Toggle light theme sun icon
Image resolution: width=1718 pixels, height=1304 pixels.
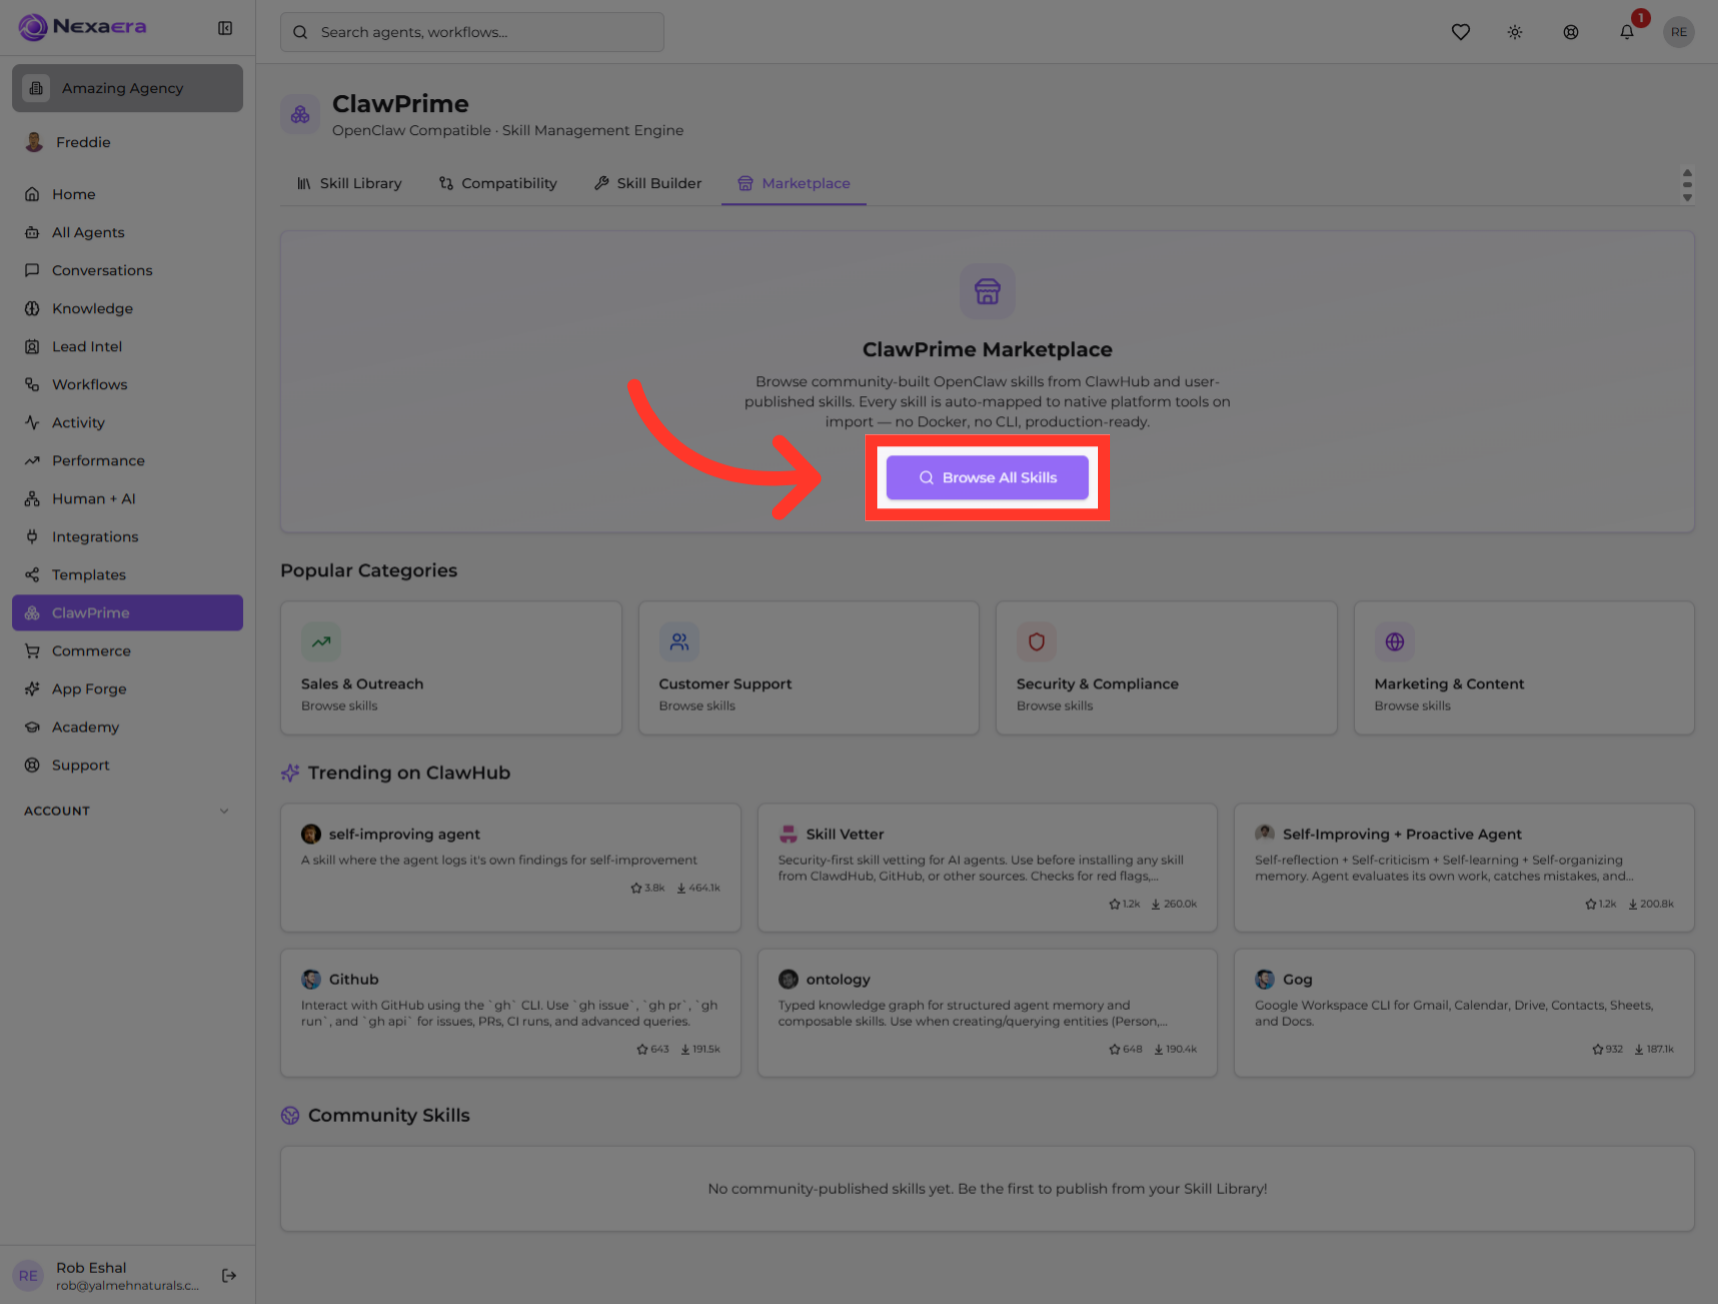tap(1515, 32)
